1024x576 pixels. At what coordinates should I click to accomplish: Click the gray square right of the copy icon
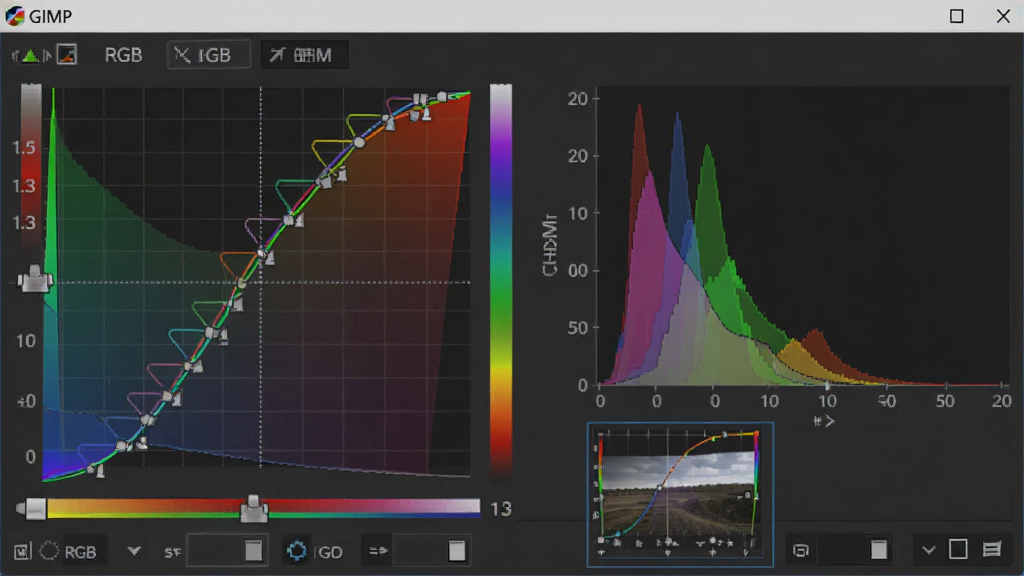pyautogui.click(x=879, y=550)
